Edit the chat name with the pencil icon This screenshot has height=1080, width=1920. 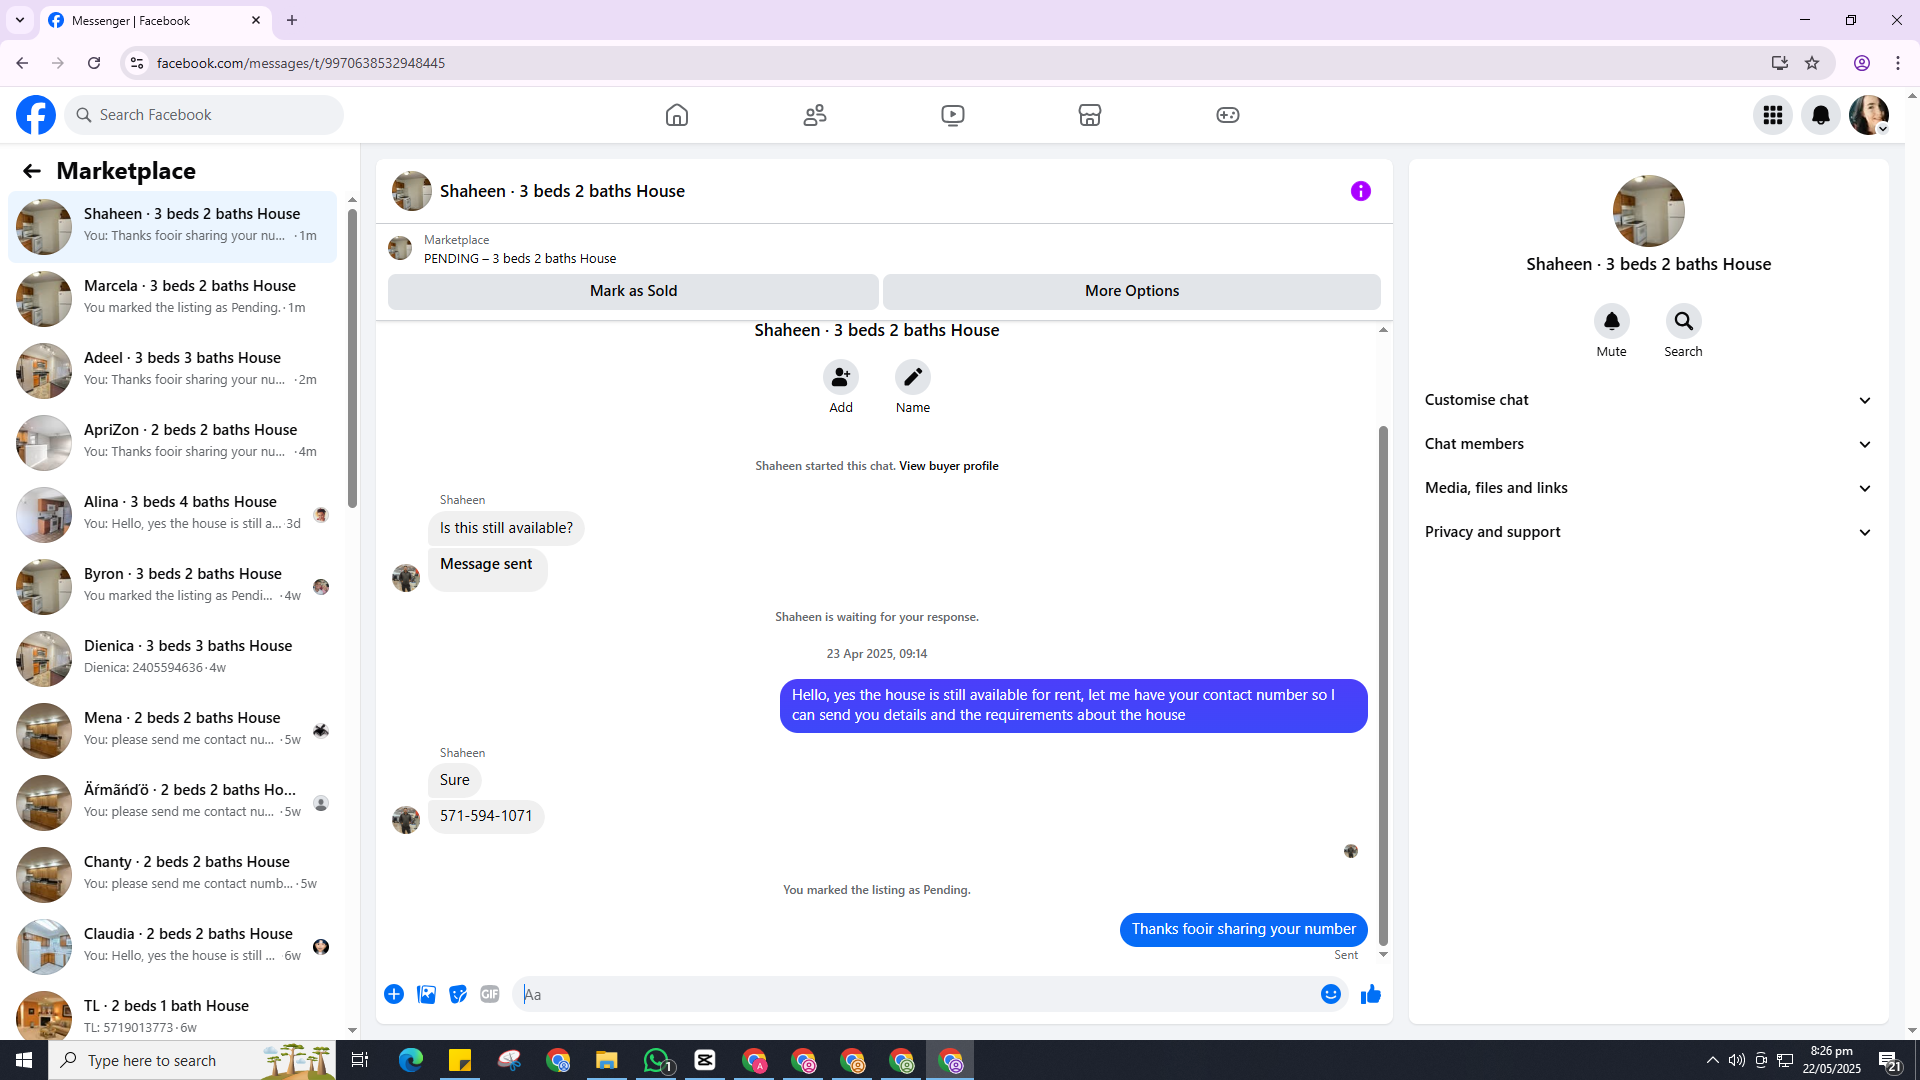click(x=913, y=377)
